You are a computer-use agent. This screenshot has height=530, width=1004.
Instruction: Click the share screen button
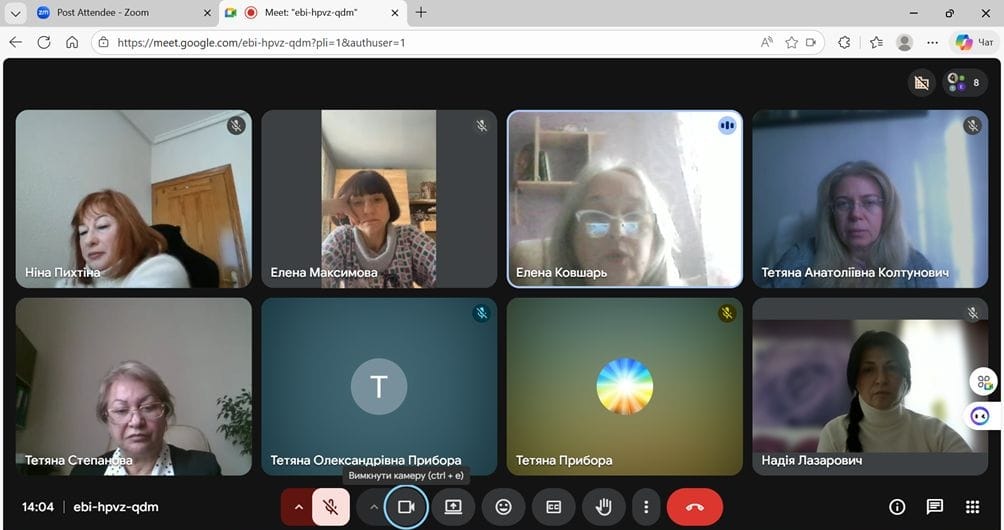(x=453, y=507)
